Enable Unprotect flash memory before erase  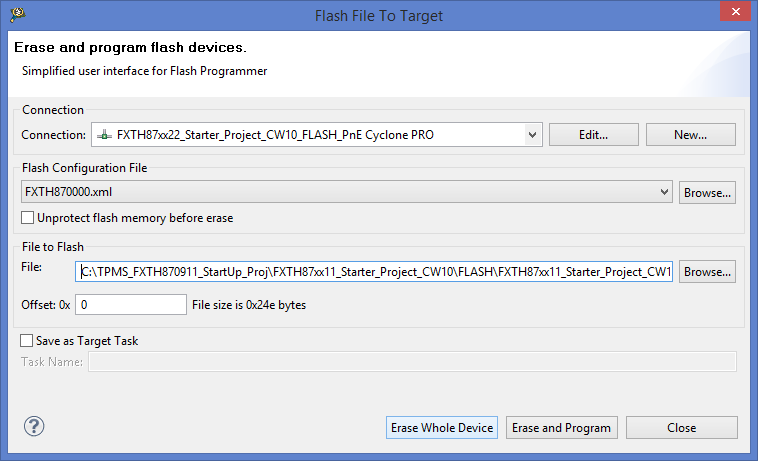[28, 217]
